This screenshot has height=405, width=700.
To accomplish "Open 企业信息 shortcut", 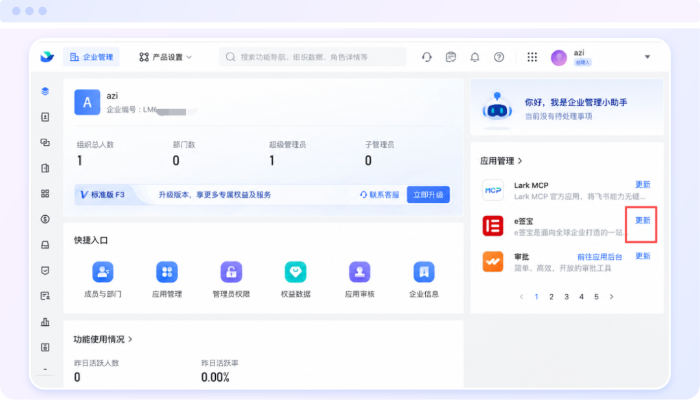I will (424, 280).
